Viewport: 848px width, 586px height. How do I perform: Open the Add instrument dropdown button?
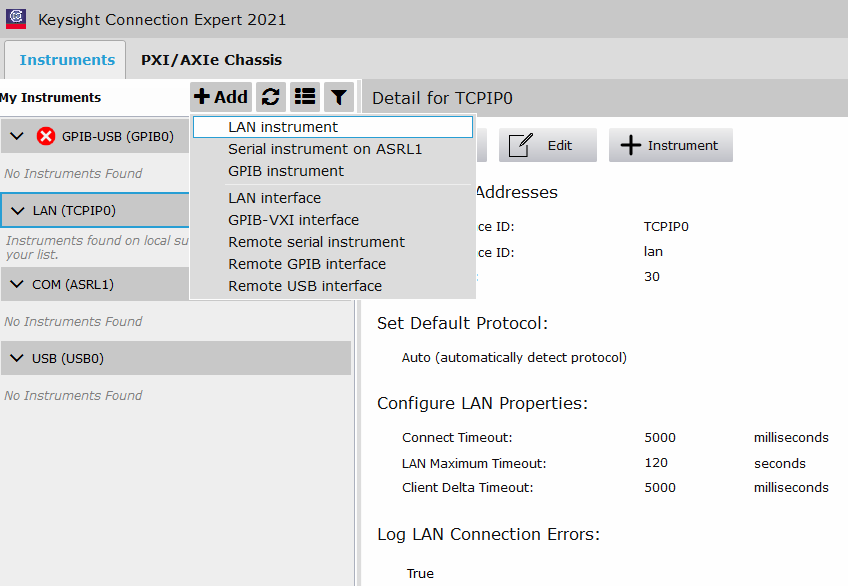[x=221, y=97]
